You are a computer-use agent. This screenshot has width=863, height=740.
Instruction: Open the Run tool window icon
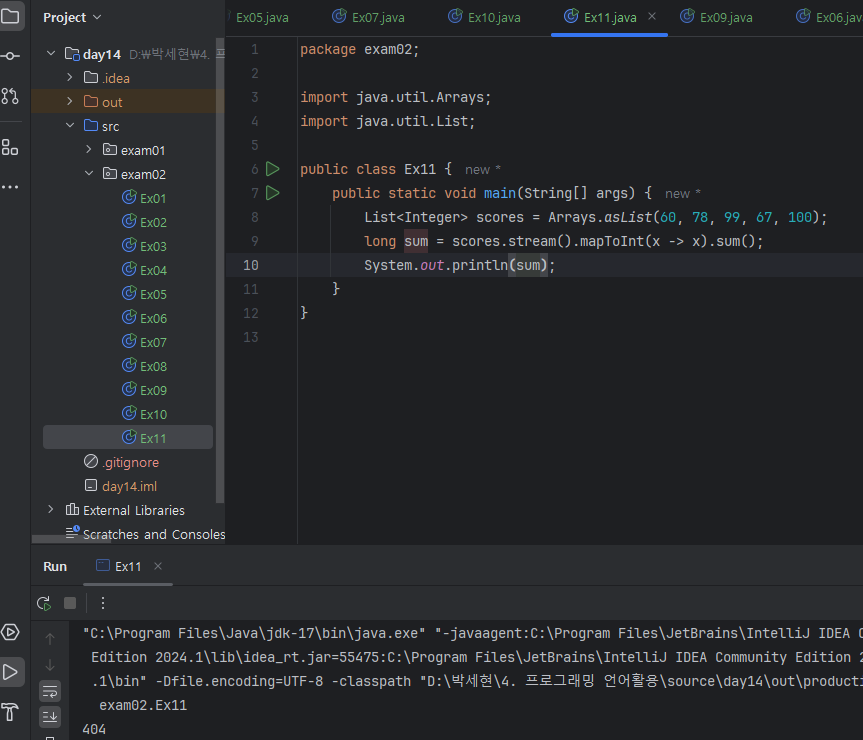[x=10, y=672]
